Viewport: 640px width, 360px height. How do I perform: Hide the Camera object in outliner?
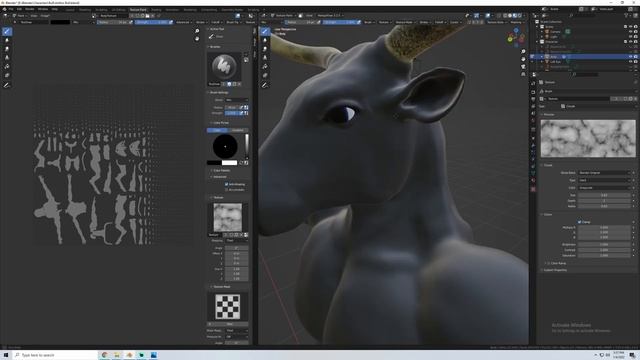click(630, 31)
